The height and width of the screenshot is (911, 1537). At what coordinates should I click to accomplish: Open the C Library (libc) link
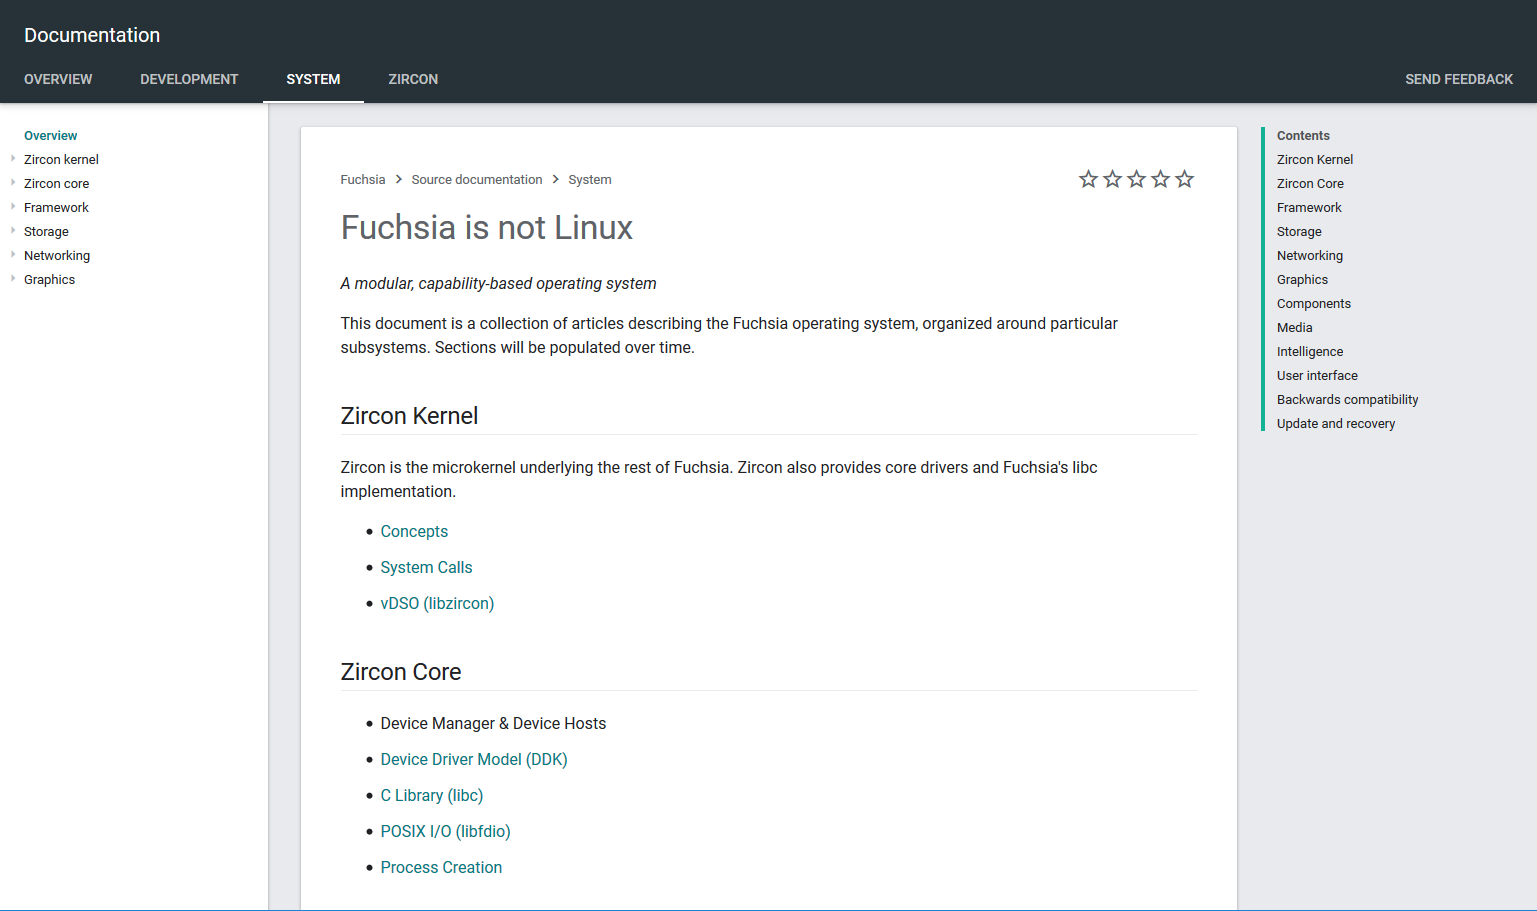[432, 796]
